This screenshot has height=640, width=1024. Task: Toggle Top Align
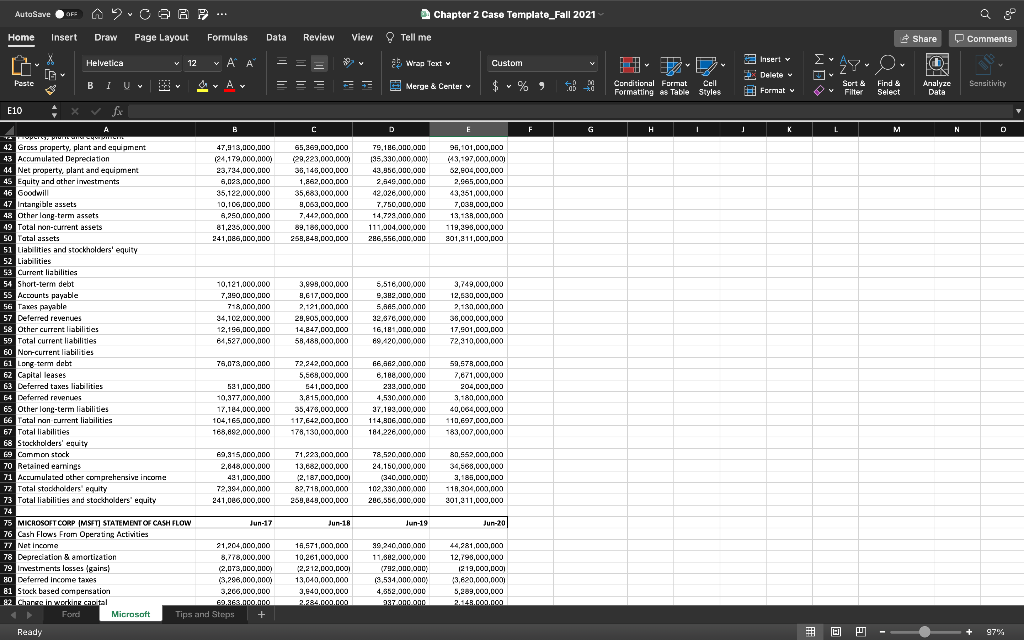(281, 63)
